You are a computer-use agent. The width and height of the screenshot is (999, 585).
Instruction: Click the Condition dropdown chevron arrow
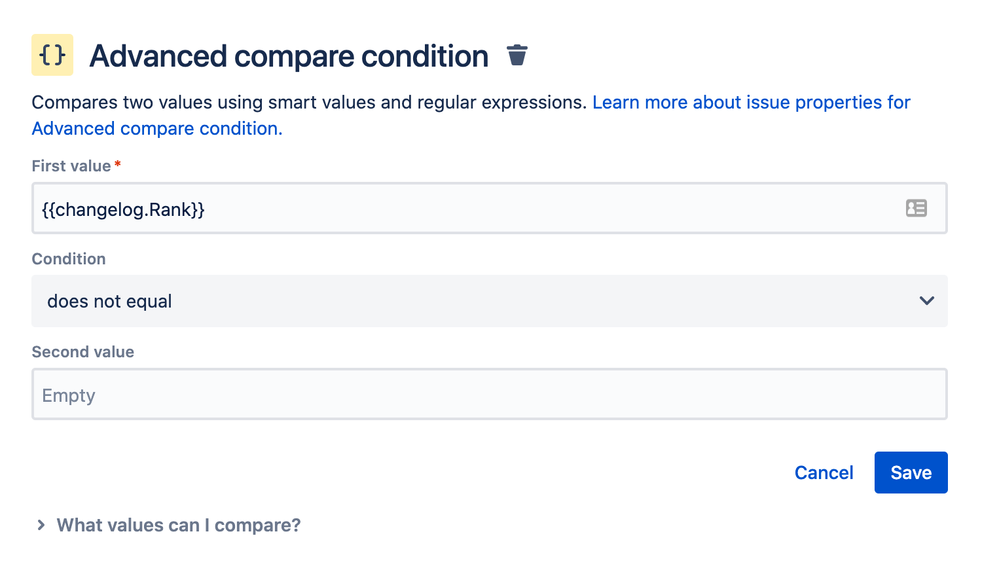click(x=927, y=301)
